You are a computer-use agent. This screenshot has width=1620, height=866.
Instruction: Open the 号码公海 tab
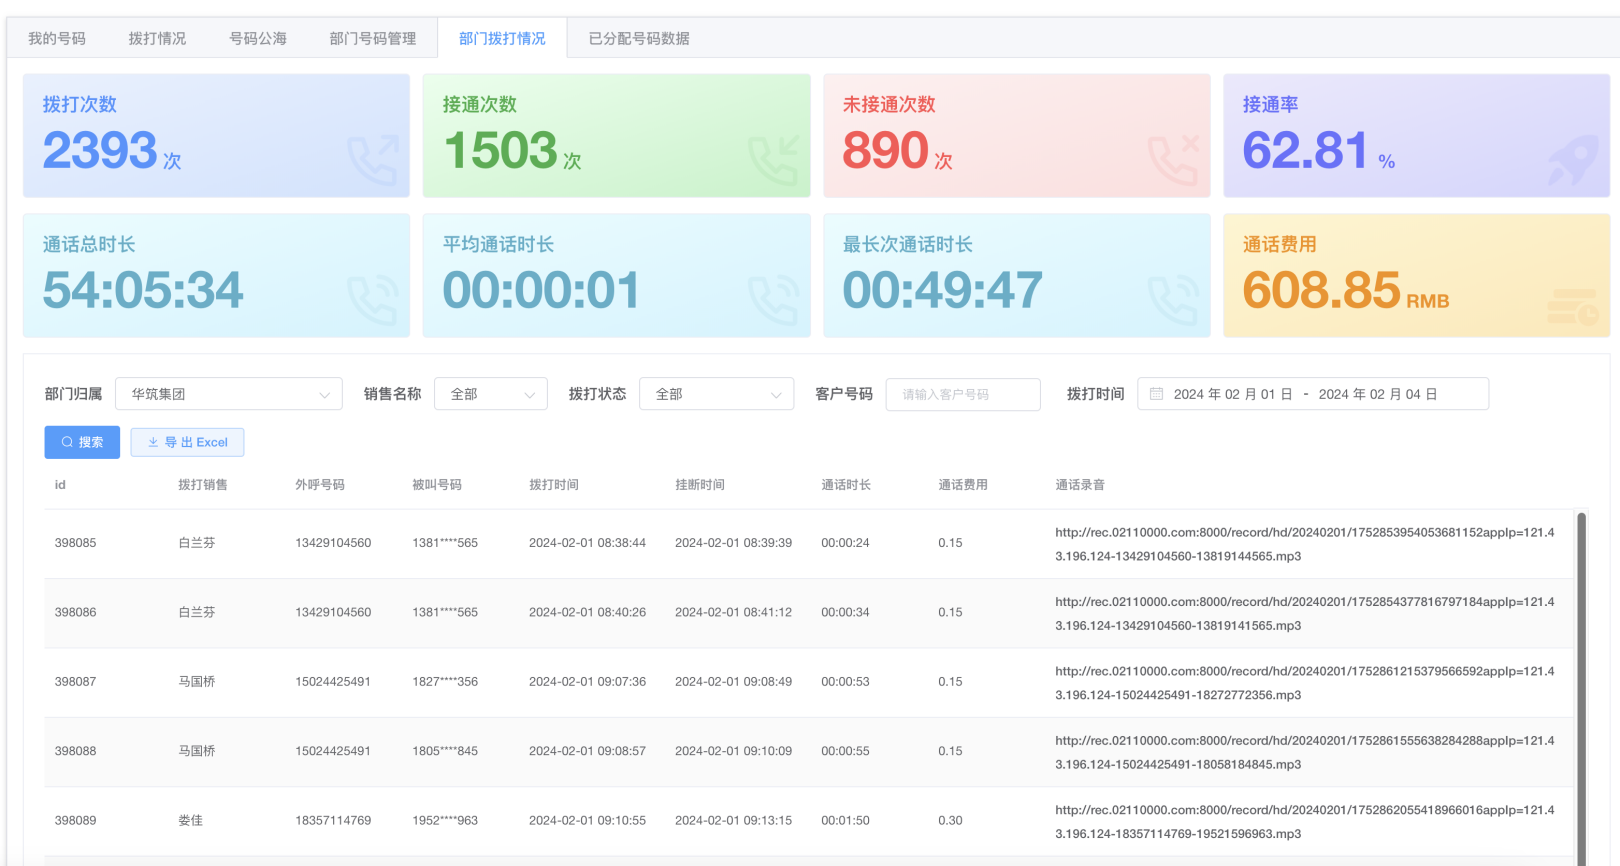tap(258, 38)
